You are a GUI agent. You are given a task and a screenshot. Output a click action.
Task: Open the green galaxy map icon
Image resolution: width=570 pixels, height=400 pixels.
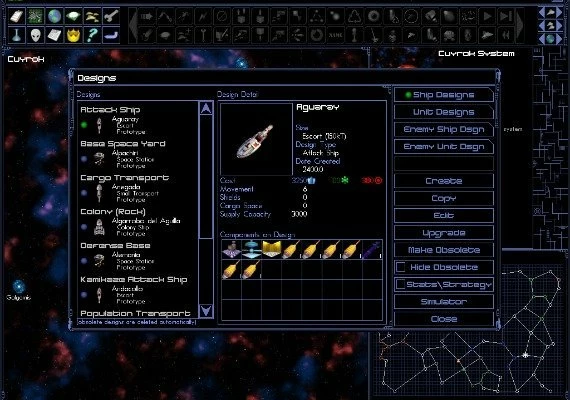pos(36,16)
